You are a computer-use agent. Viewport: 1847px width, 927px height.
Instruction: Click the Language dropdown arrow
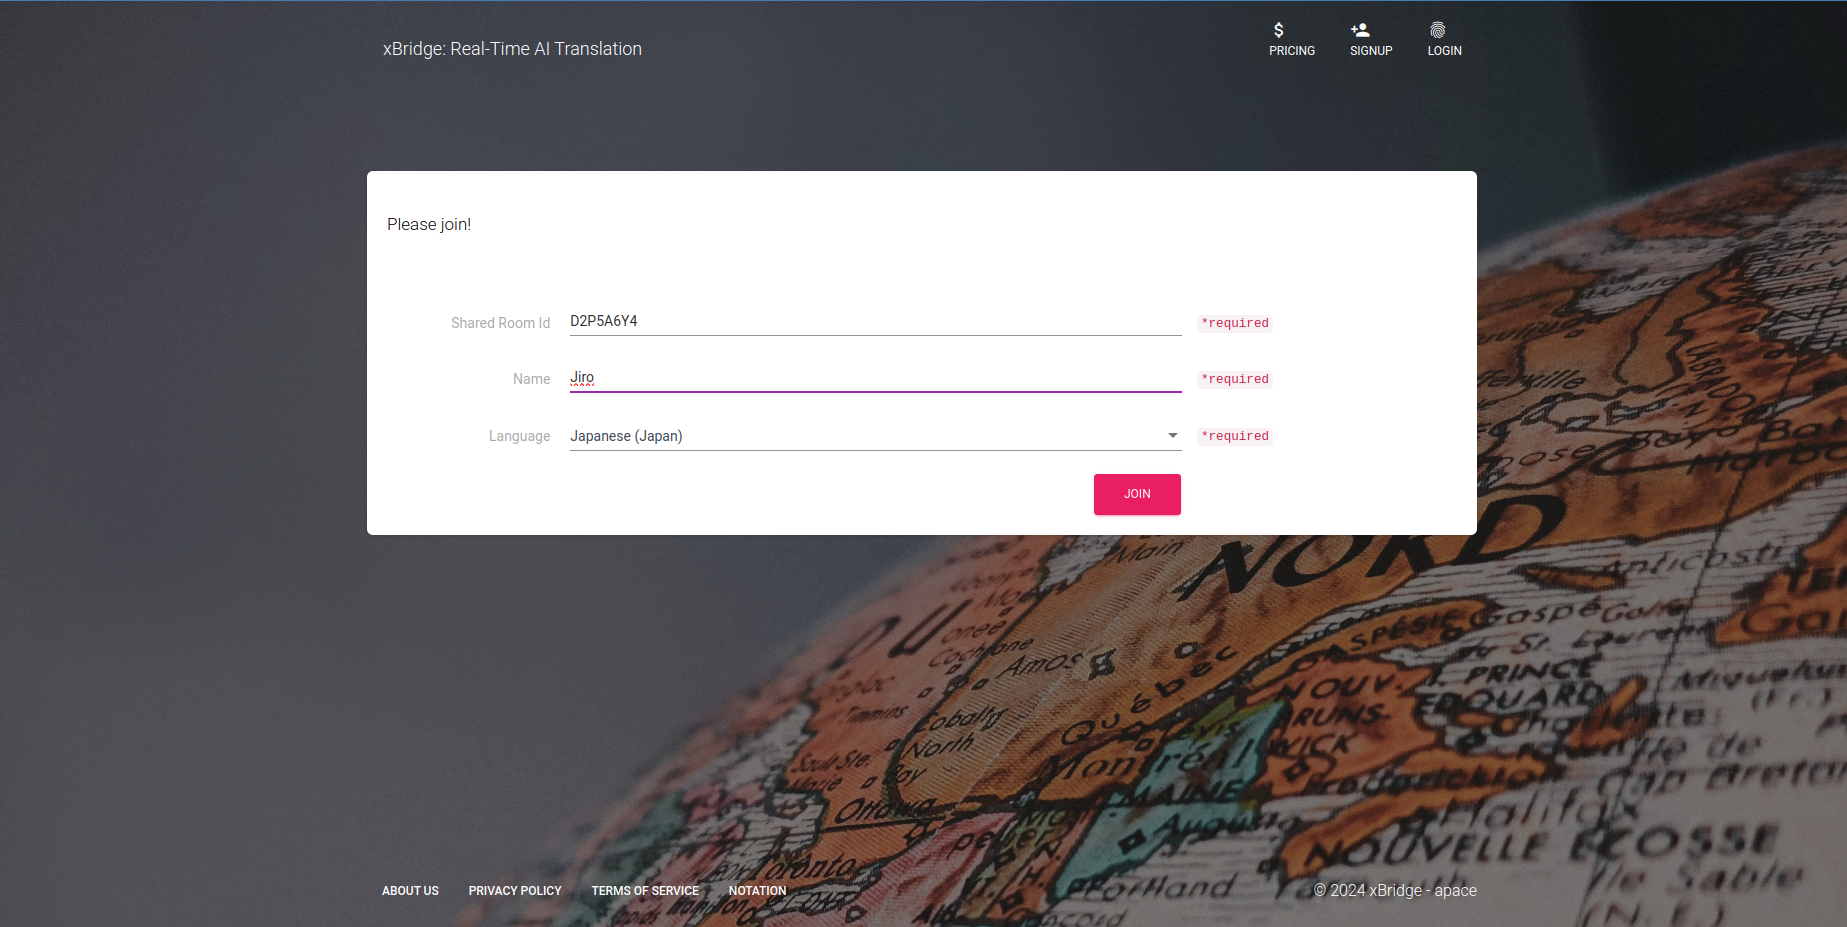1172,436
